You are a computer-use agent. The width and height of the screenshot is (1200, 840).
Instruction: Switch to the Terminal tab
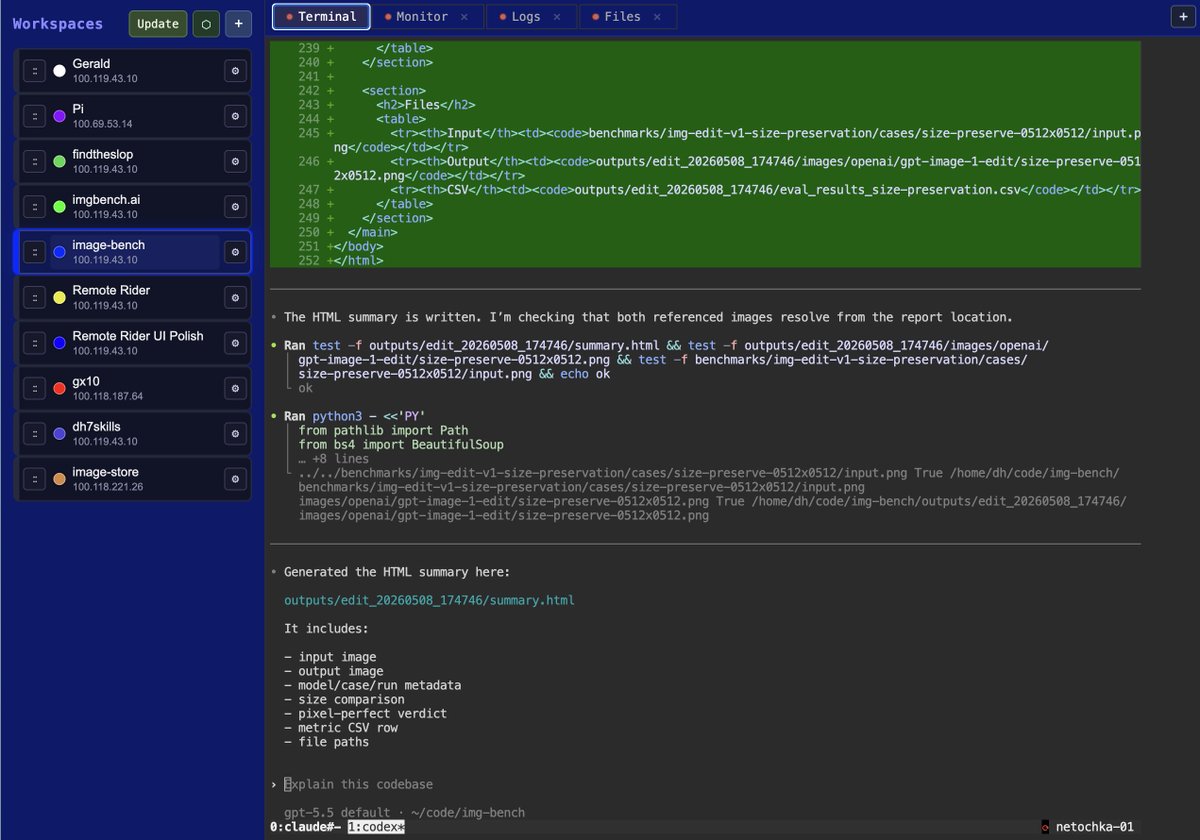pyautogui.click(x=321, y=16)
